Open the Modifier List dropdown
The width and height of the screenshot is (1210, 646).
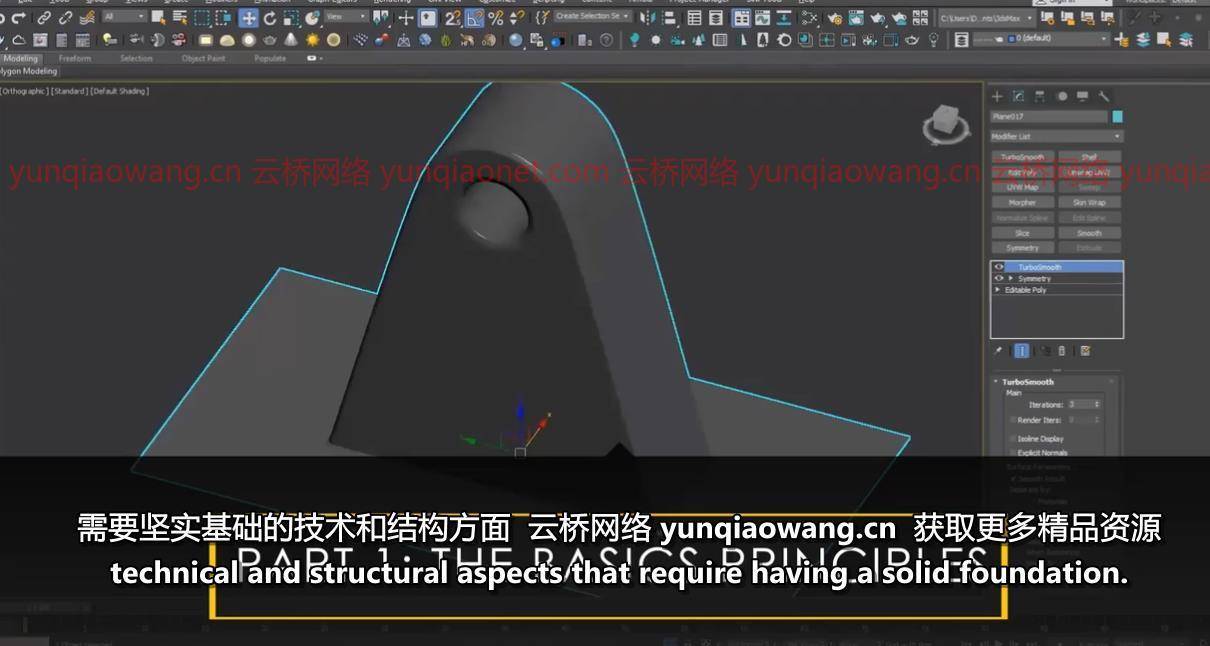point(1056,137)
